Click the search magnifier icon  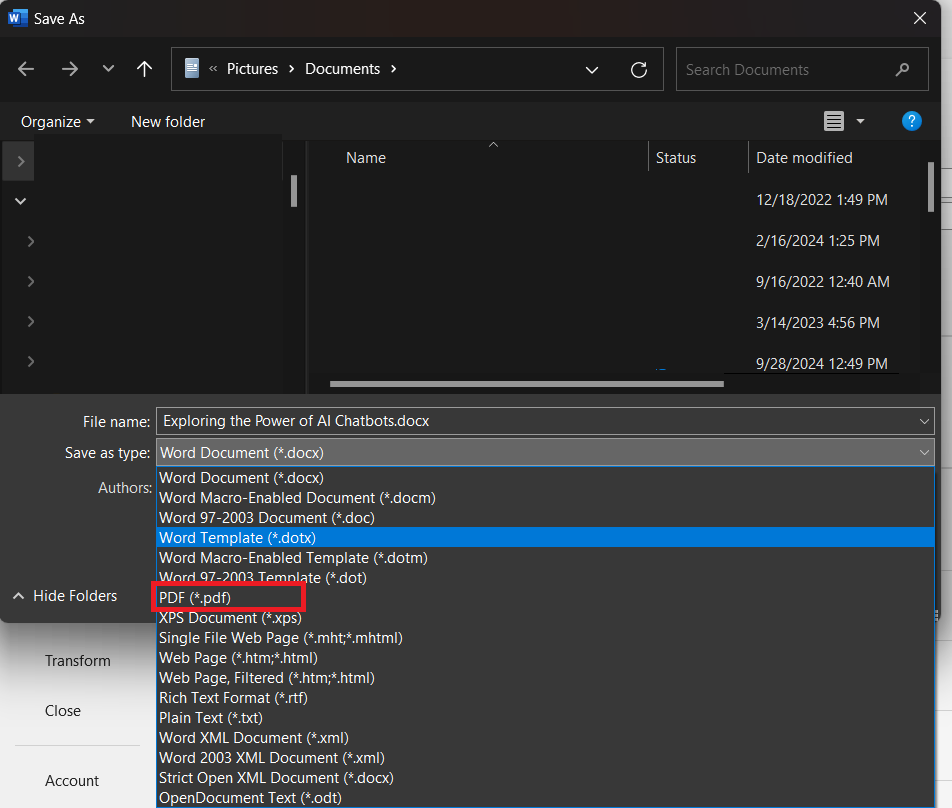pyautogui.click(x=903, y=70)
